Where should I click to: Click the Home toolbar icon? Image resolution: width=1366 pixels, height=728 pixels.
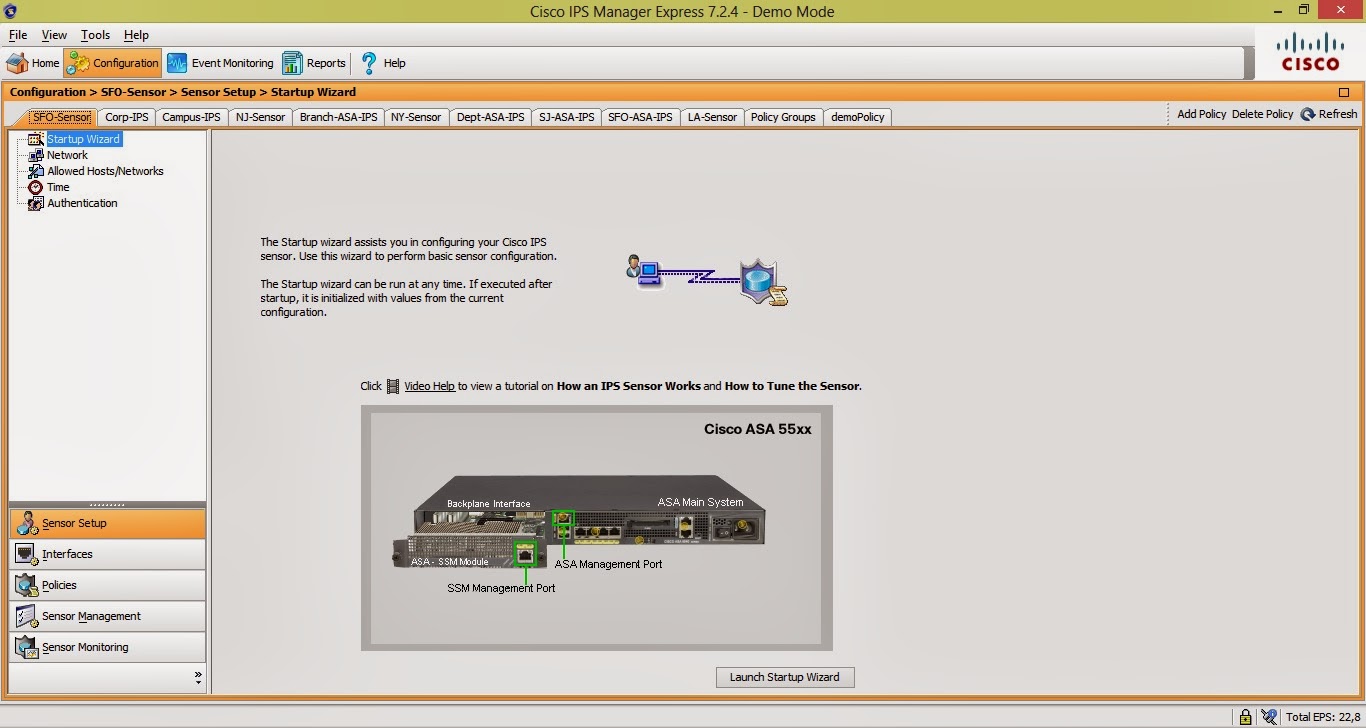click(17, 63)
